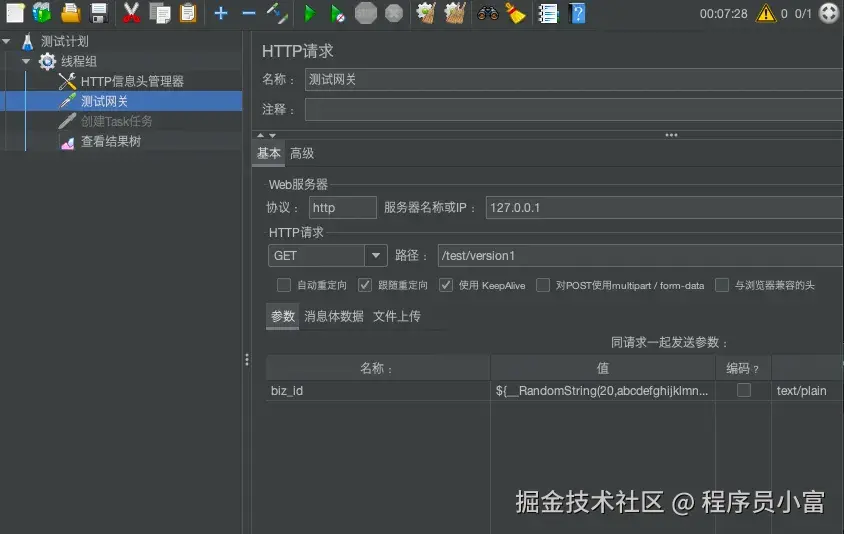Collapse the 测试计划 tree arrow
This screenshot has width=844, height=534.
coord(6,41)
